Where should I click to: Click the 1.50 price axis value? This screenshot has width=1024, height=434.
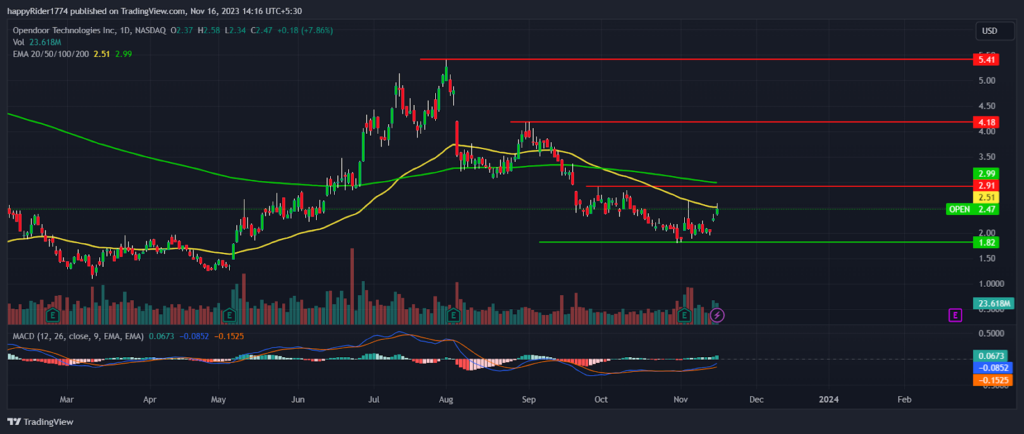(986, 258)
